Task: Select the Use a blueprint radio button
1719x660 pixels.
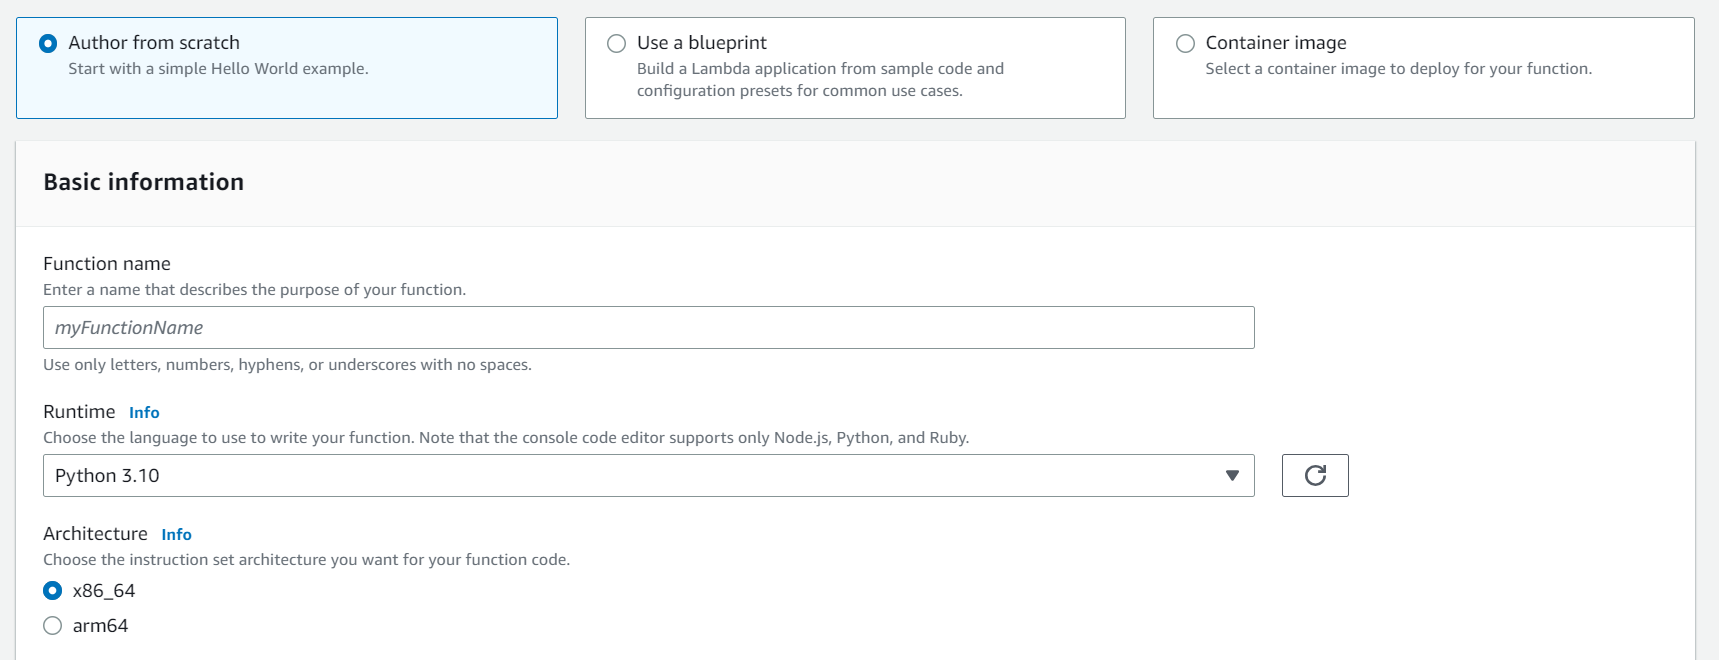Action: pos(617,43)
